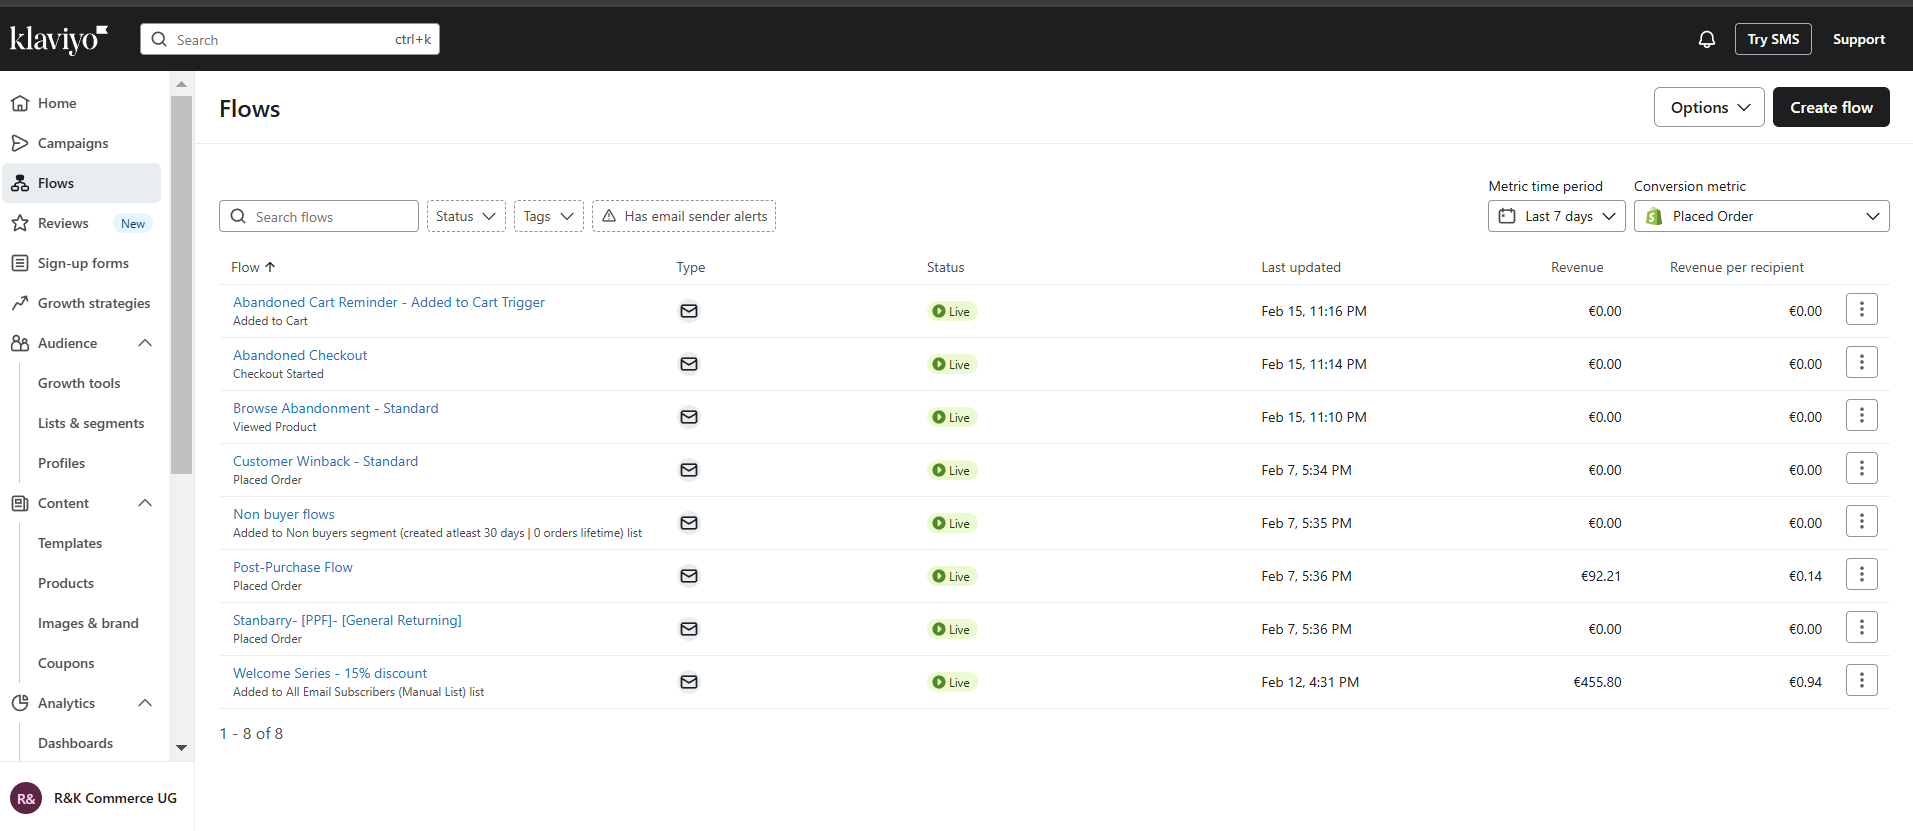This screenshot has width=1913, height=831.
Task: Click the Try SMS button
Action: (1773, 39)
